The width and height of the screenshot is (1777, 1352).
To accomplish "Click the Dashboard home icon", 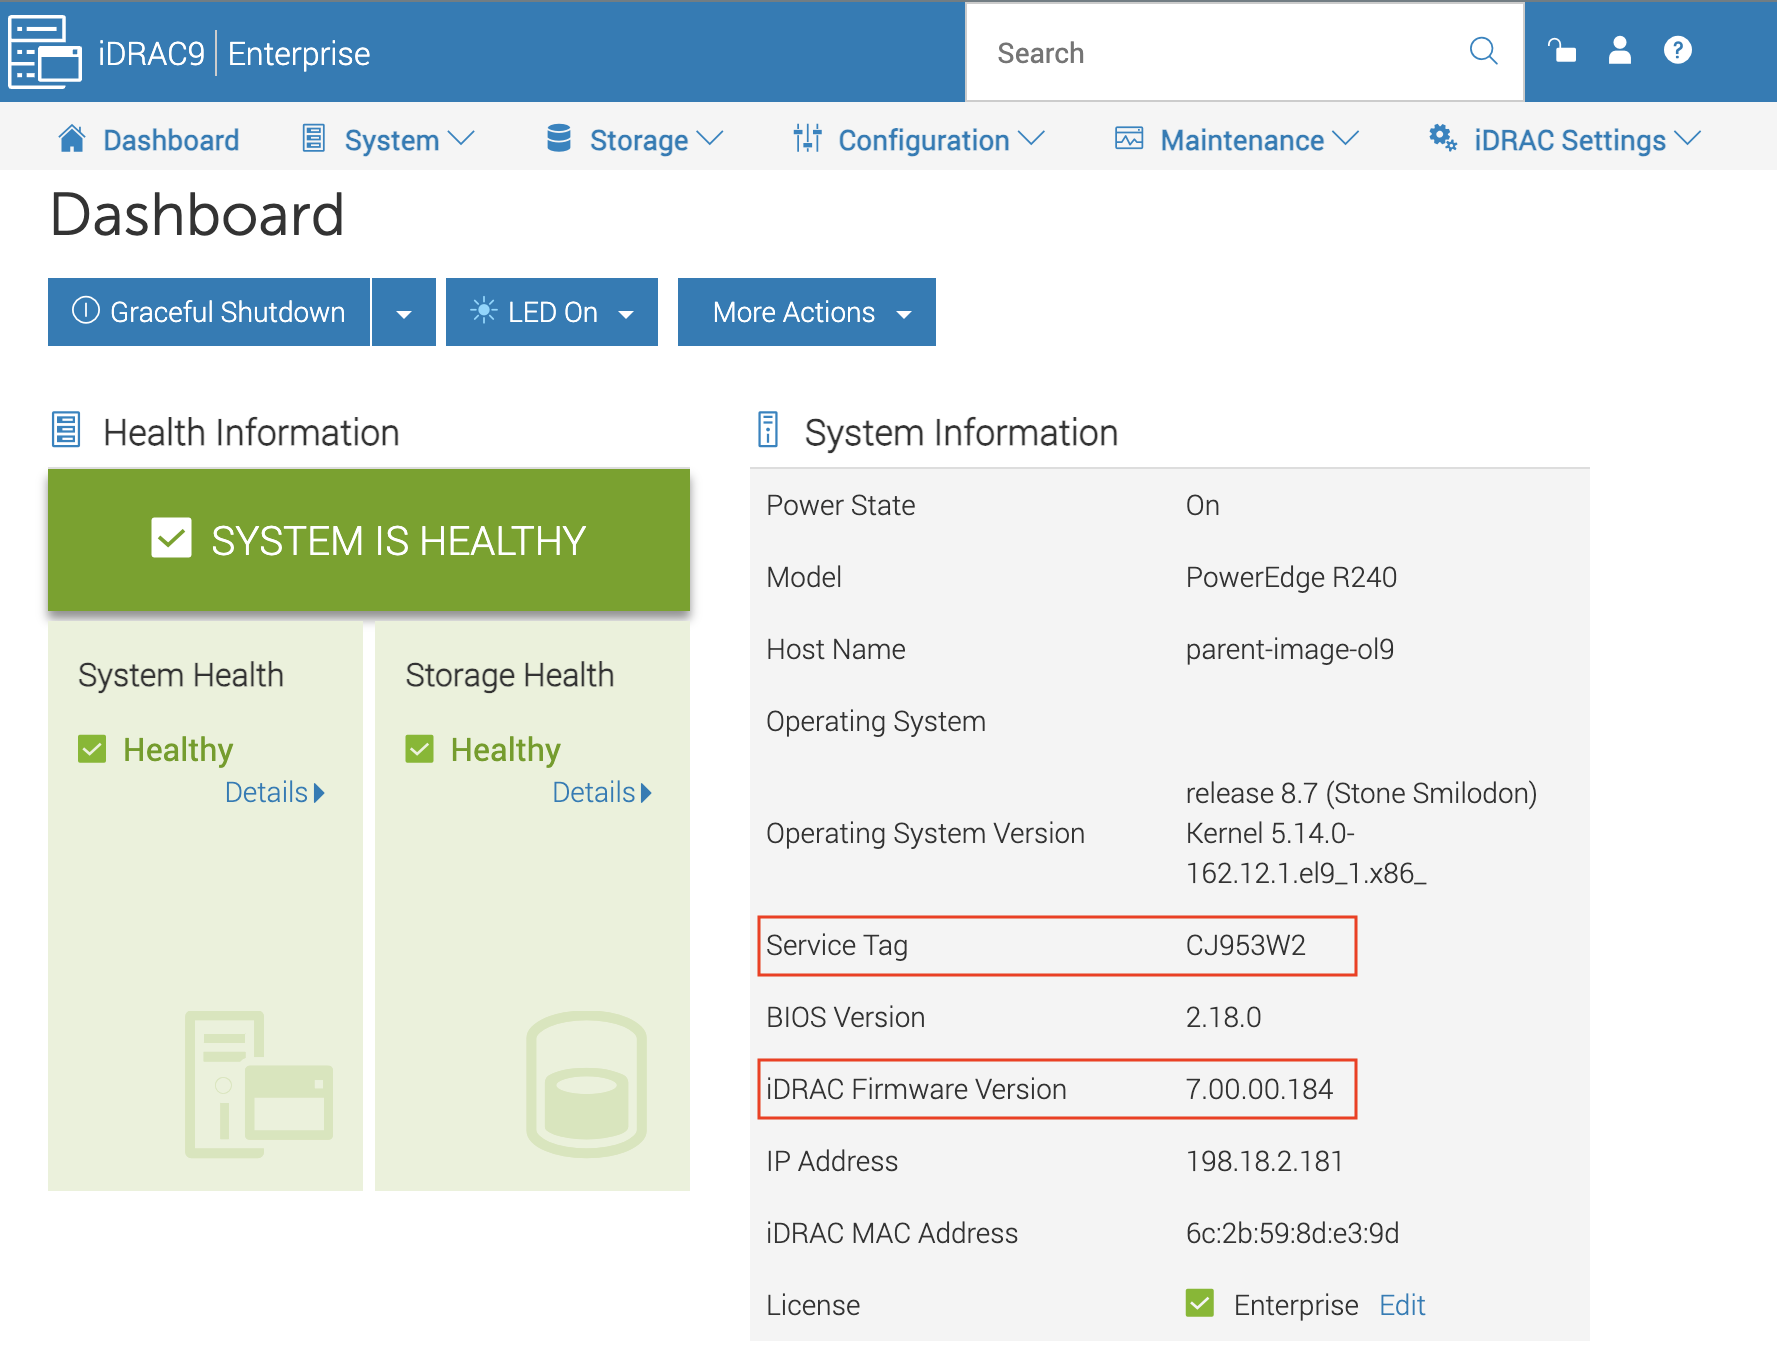I will tap(72, 138).
